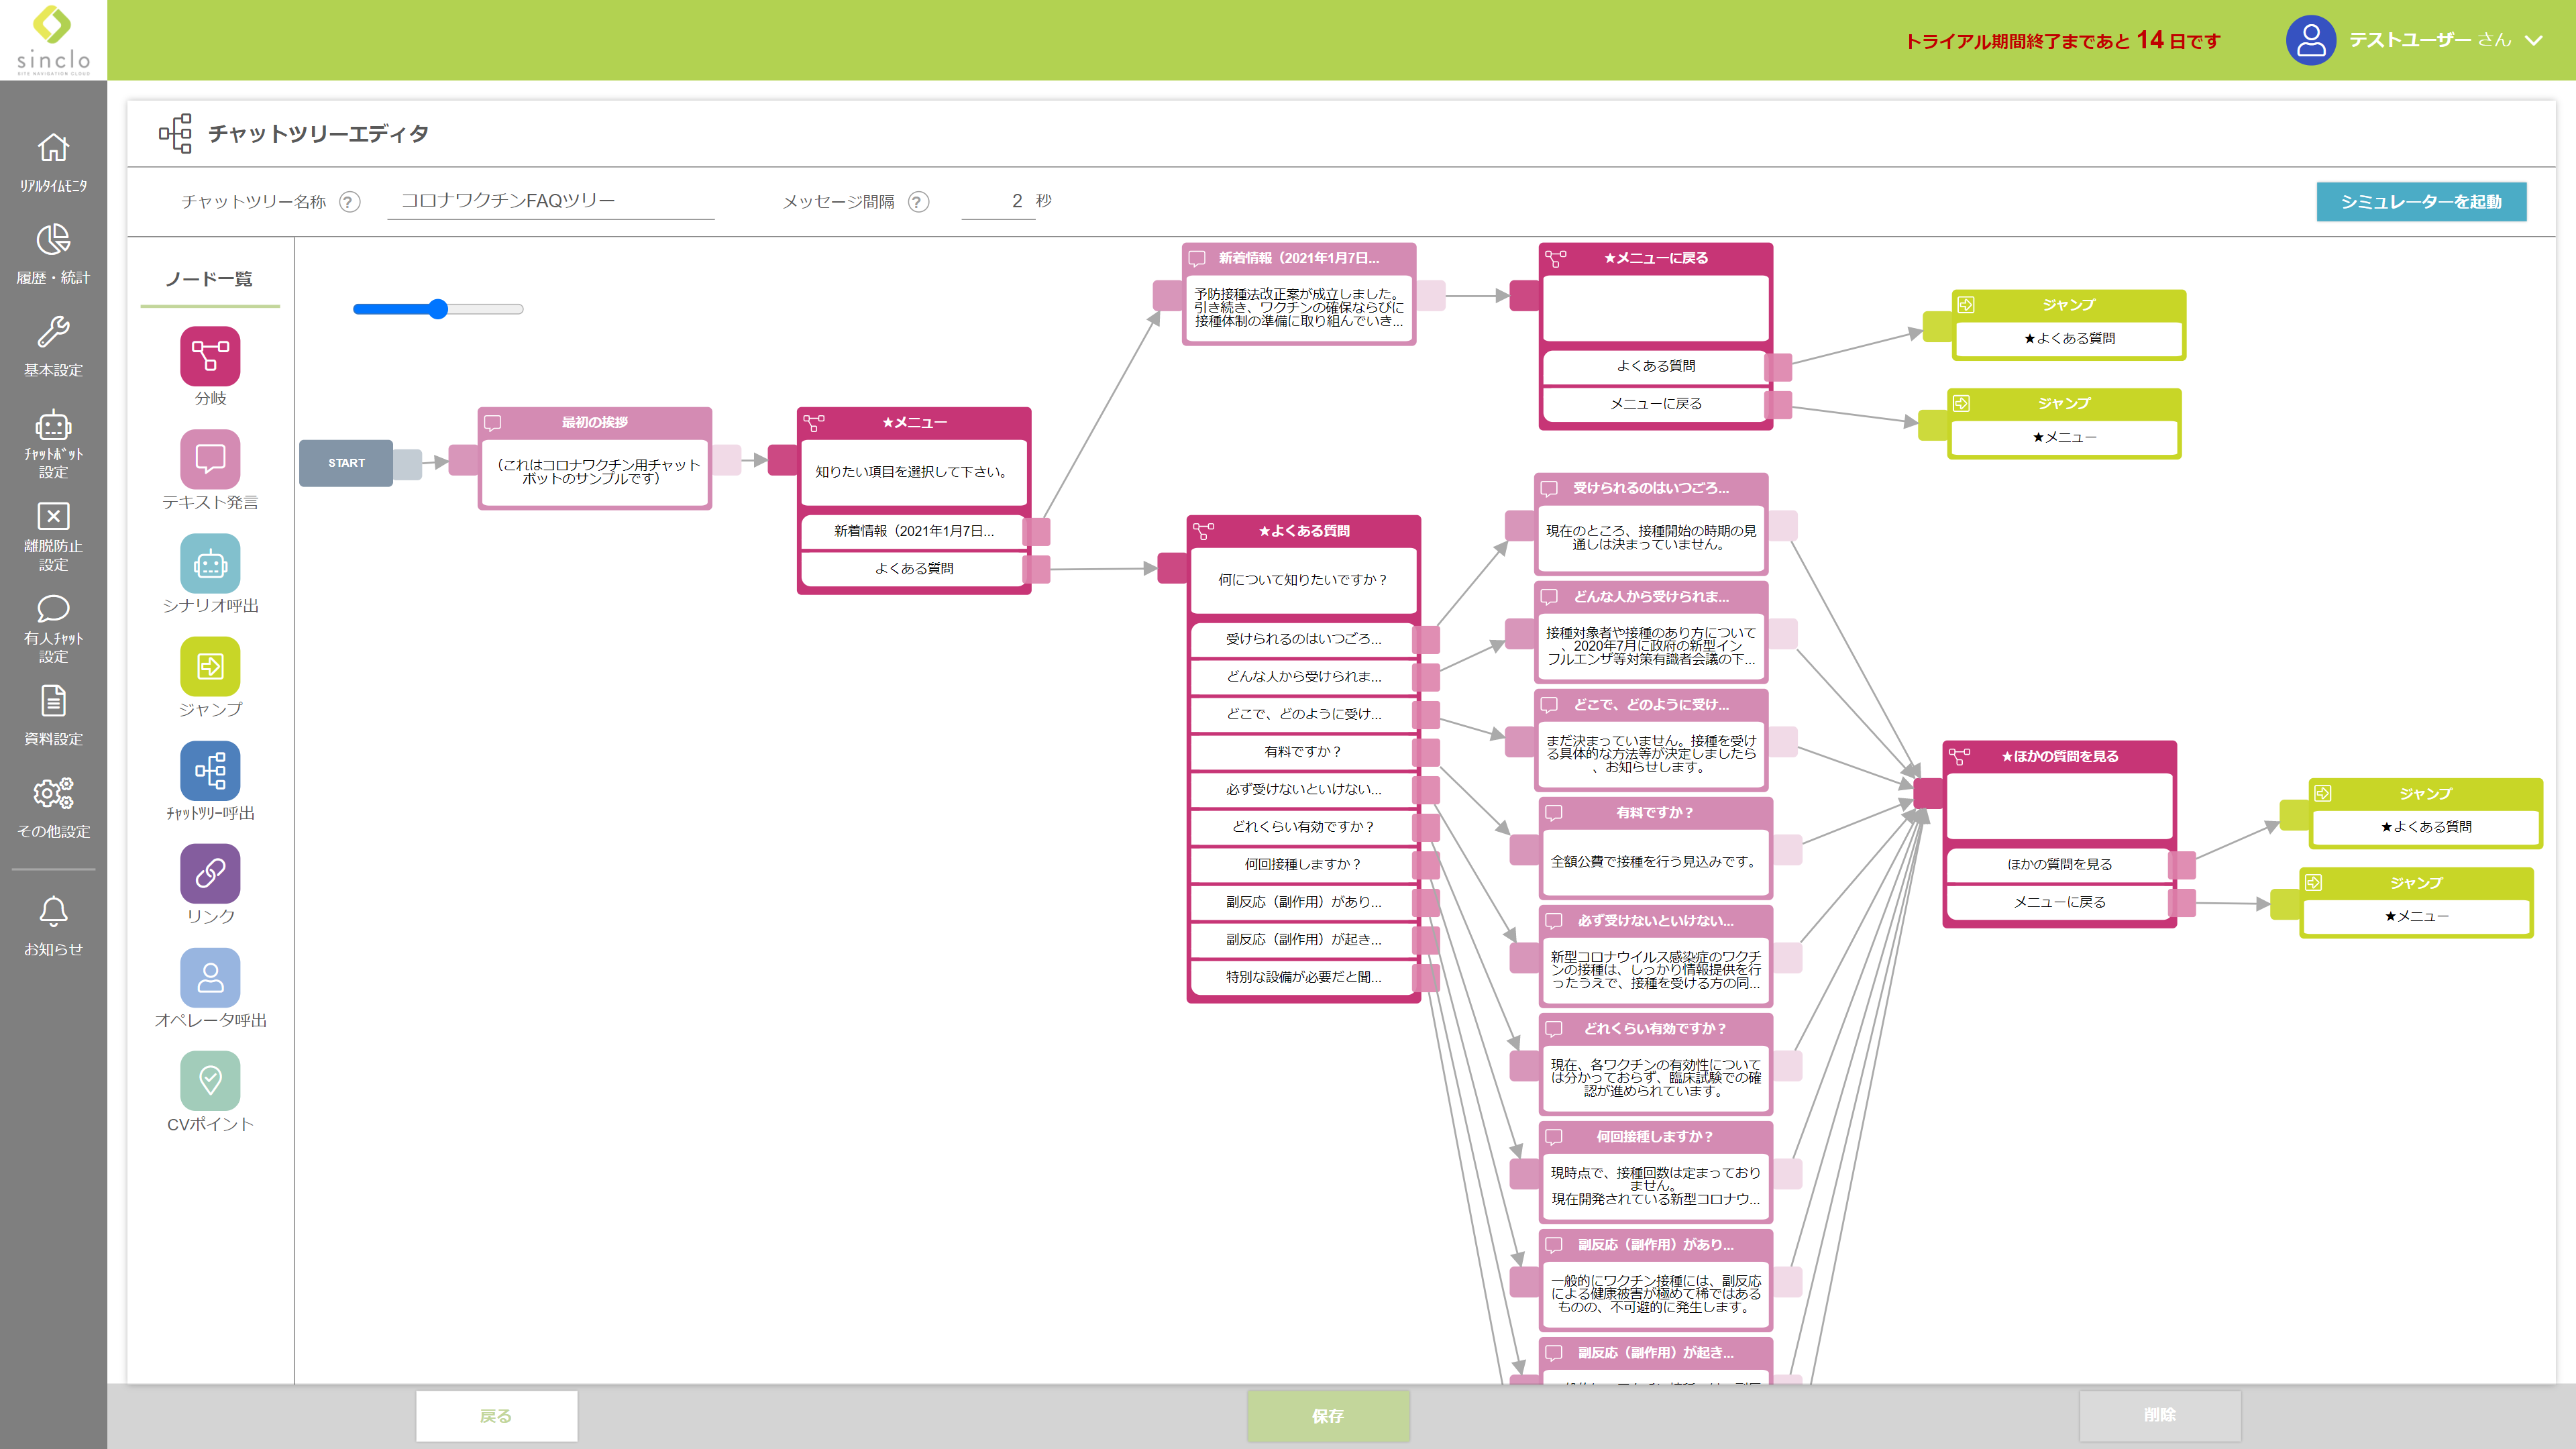
Task: Select the ★よくある質問 branch node header
Action: 1304,531
